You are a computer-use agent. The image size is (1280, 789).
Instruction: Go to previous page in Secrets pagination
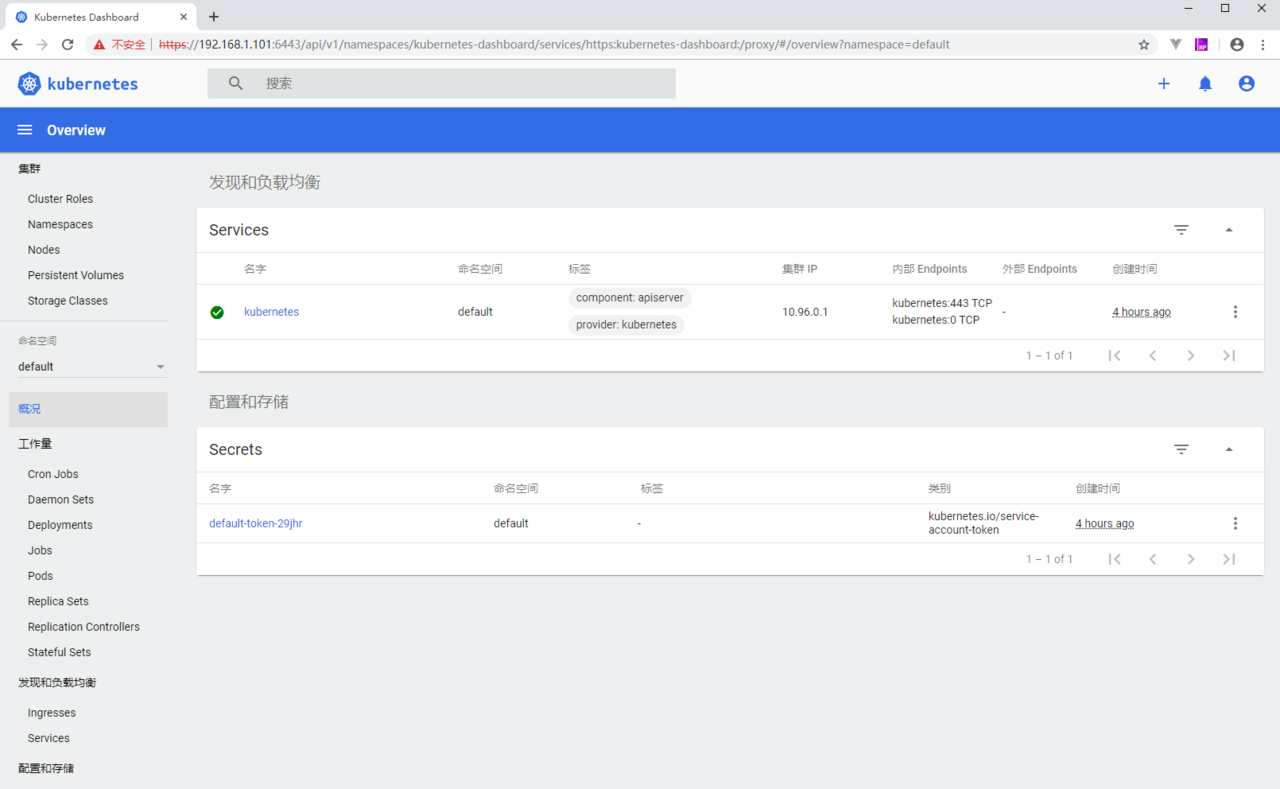[1153, 559]
